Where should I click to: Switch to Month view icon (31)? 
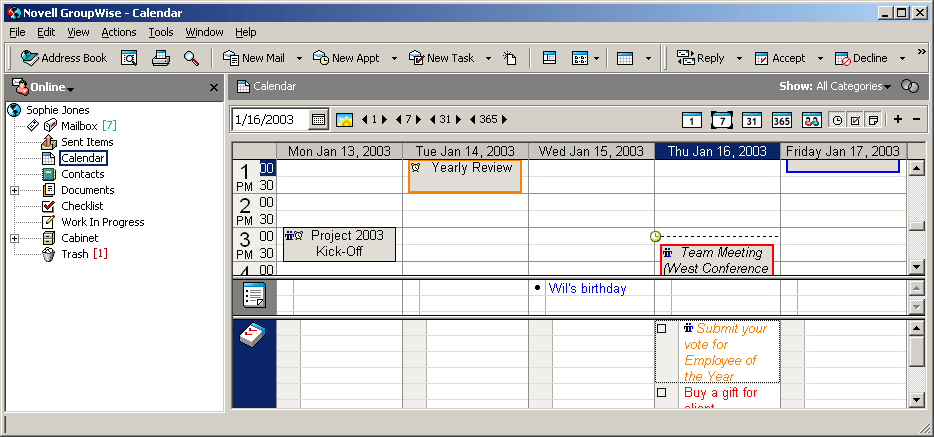[x=752, y=120]
